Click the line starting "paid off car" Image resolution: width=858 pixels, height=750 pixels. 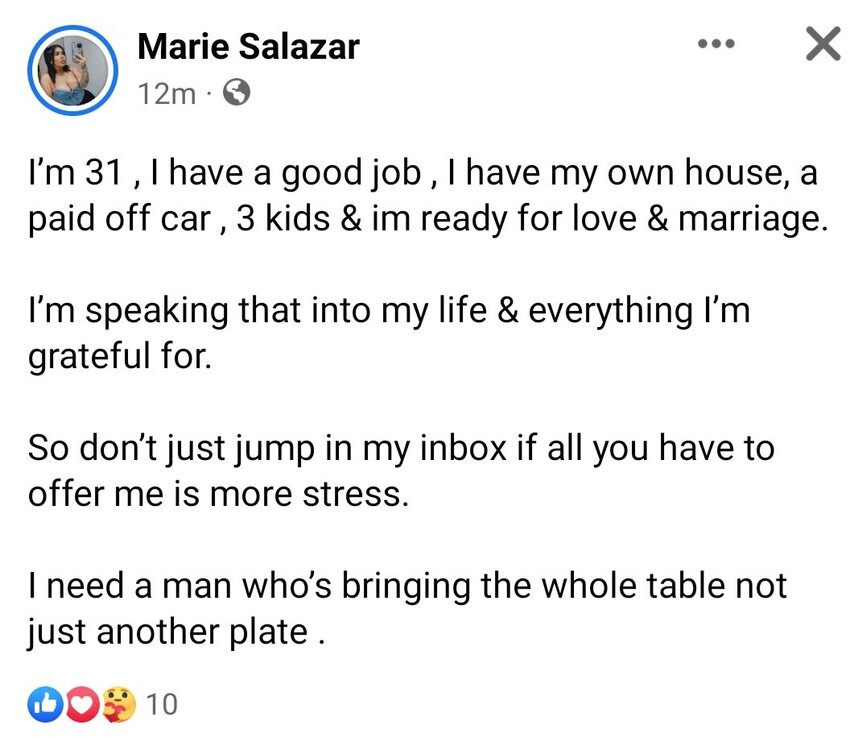click(428, 220)
